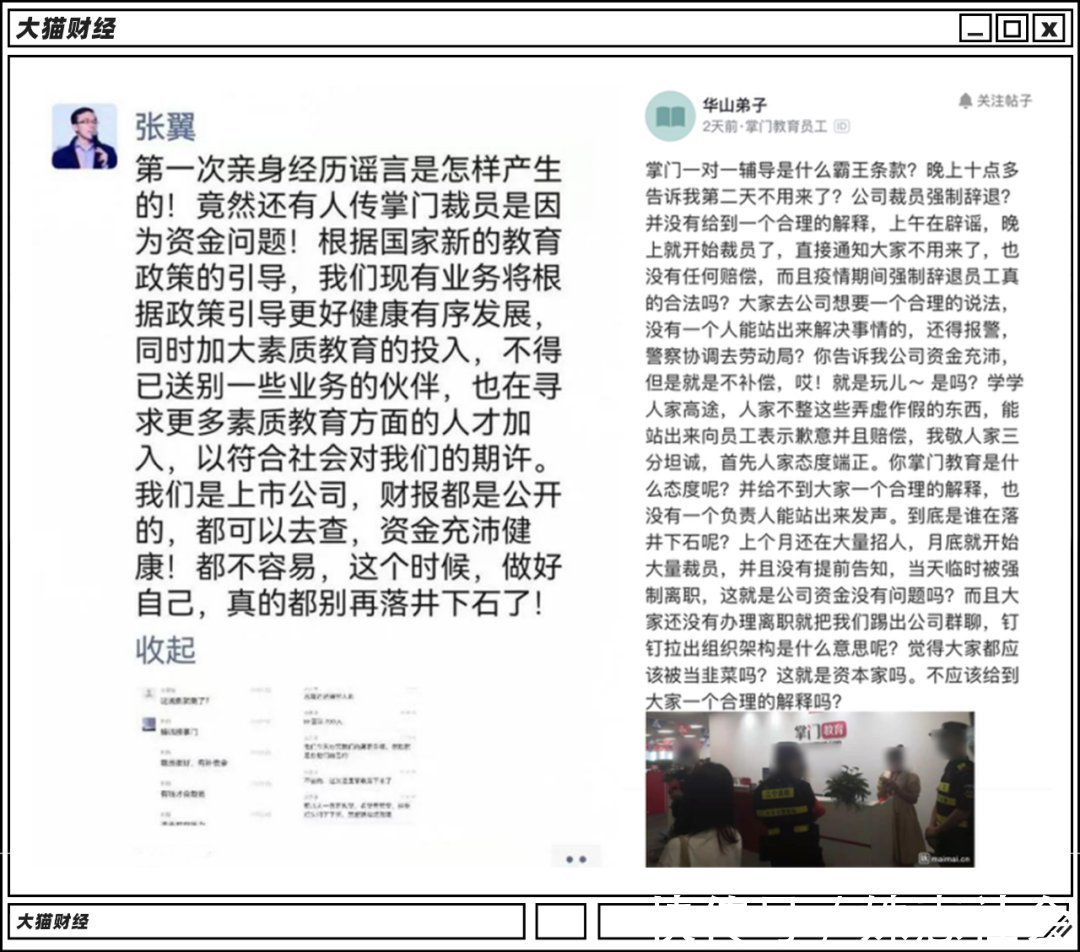Image resolution: width=1080 pixels, height=952 pixels.
Task: Click the small user avatar in first comment
Action: click(147, 692)
